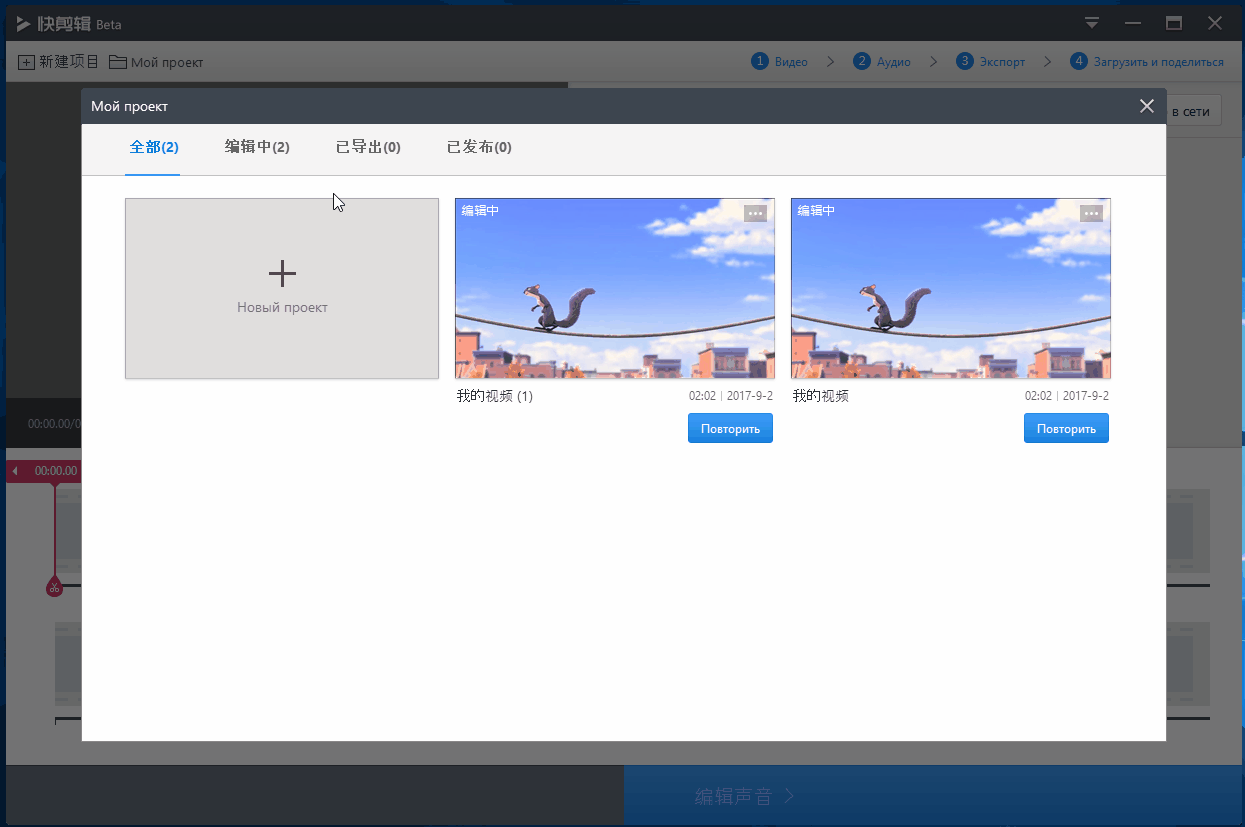This screenshot has width=1245, height=827.
Task: Switch to the 全部(2) tab
Action: coord(154,147)
